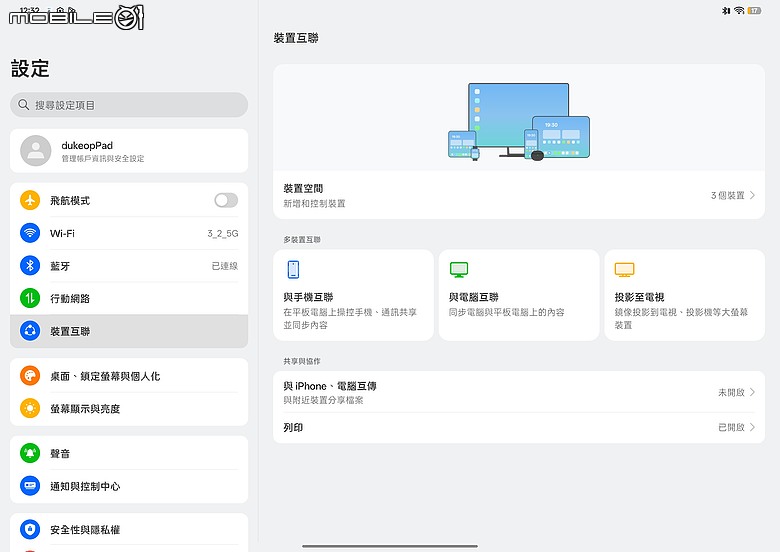Click the 裝置互聯 sidebar icon

point(30,331)
